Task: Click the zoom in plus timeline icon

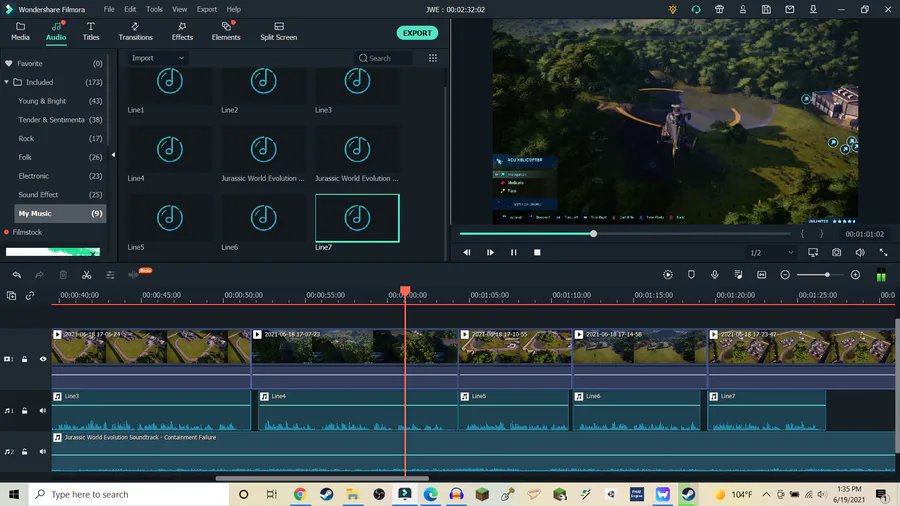Action: (855, 275)
